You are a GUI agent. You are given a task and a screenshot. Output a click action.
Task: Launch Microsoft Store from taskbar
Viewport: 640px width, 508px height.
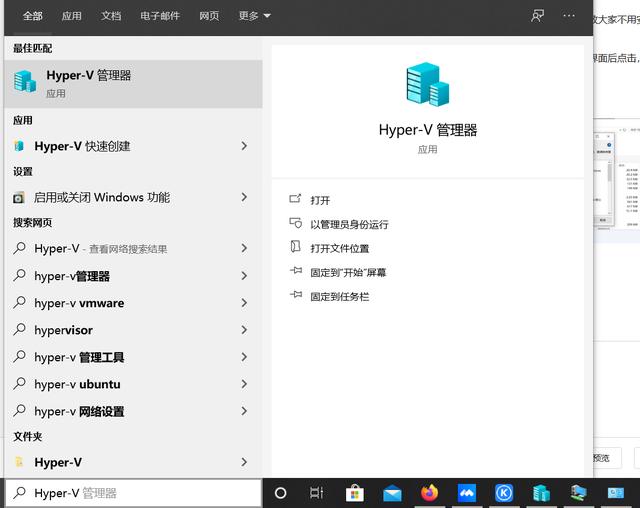pos(354,493)
